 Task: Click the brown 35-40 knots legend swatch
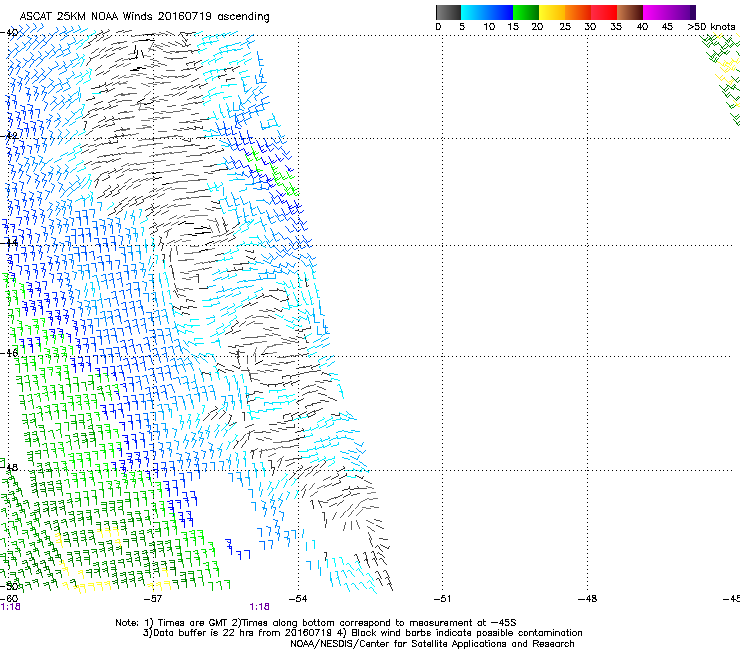pos(630,12)
